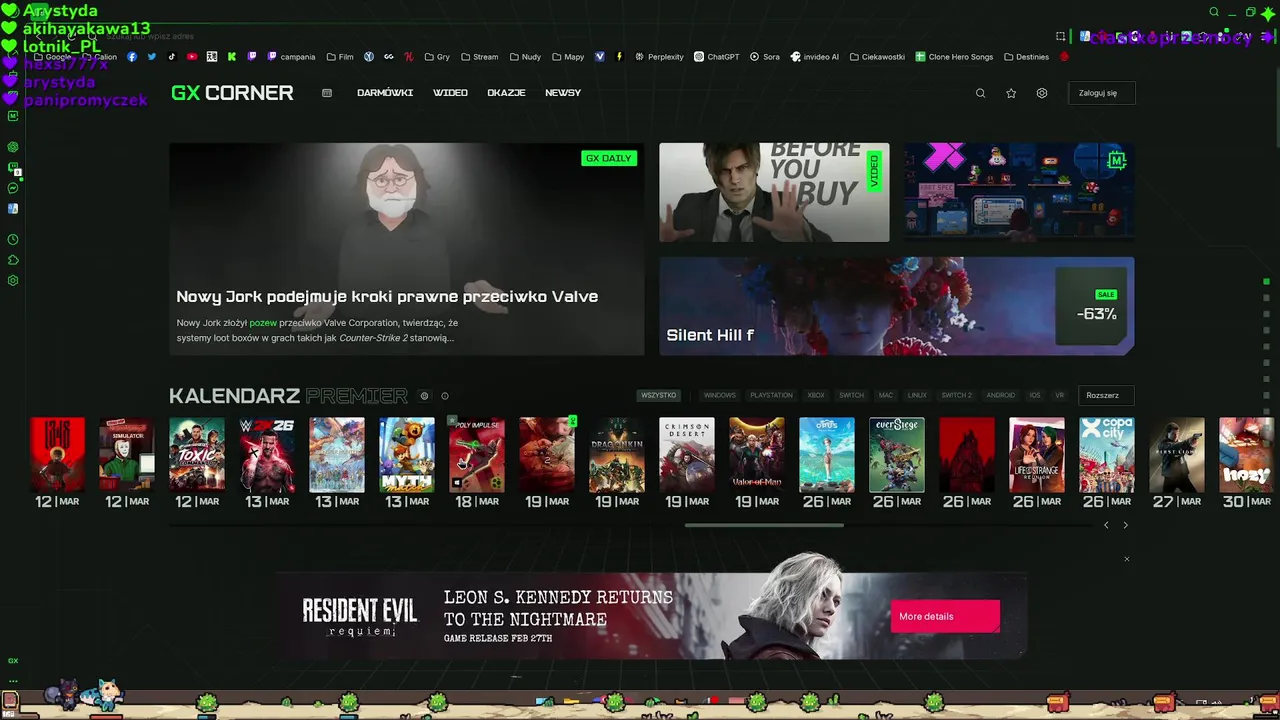Open the Myth game cover

407,455
